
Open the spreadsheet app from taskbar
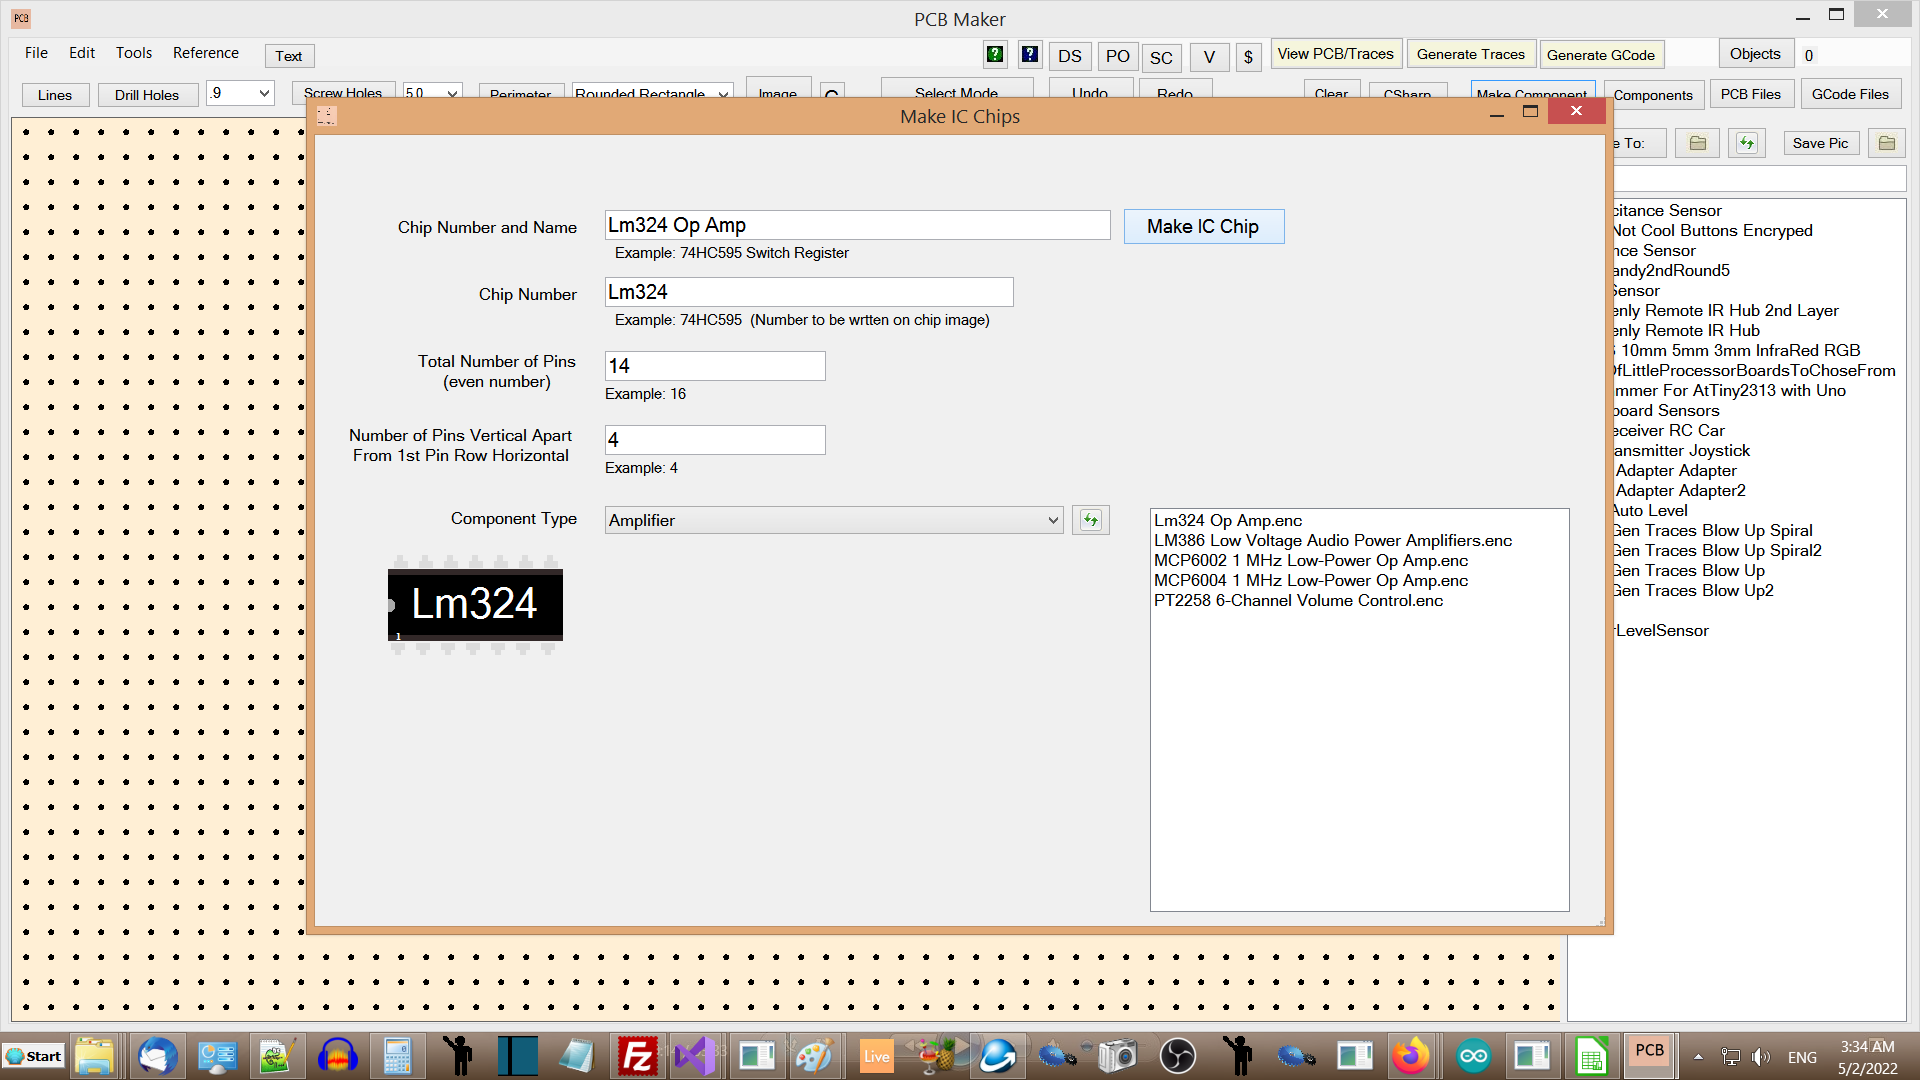(1591, 1056)
